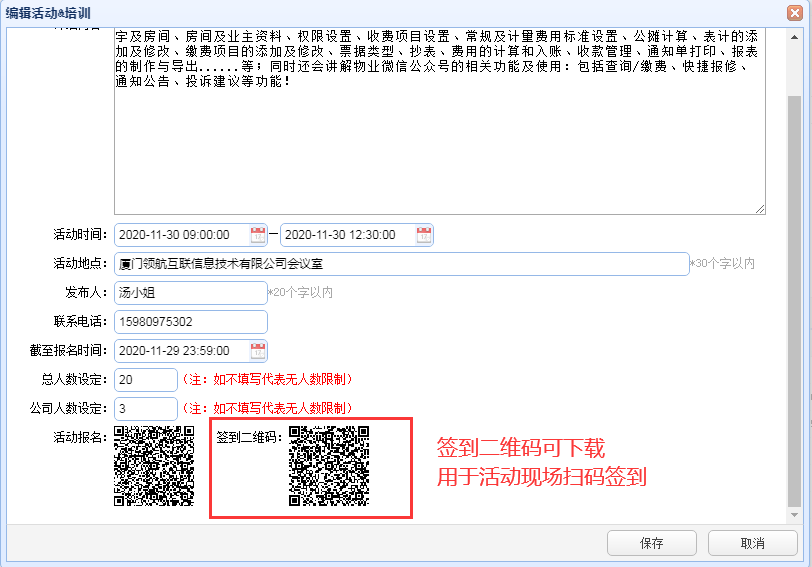This screenshot has width=812, height=567.
Task: Click the scrollbar up arrow
Action: point(794,37)
